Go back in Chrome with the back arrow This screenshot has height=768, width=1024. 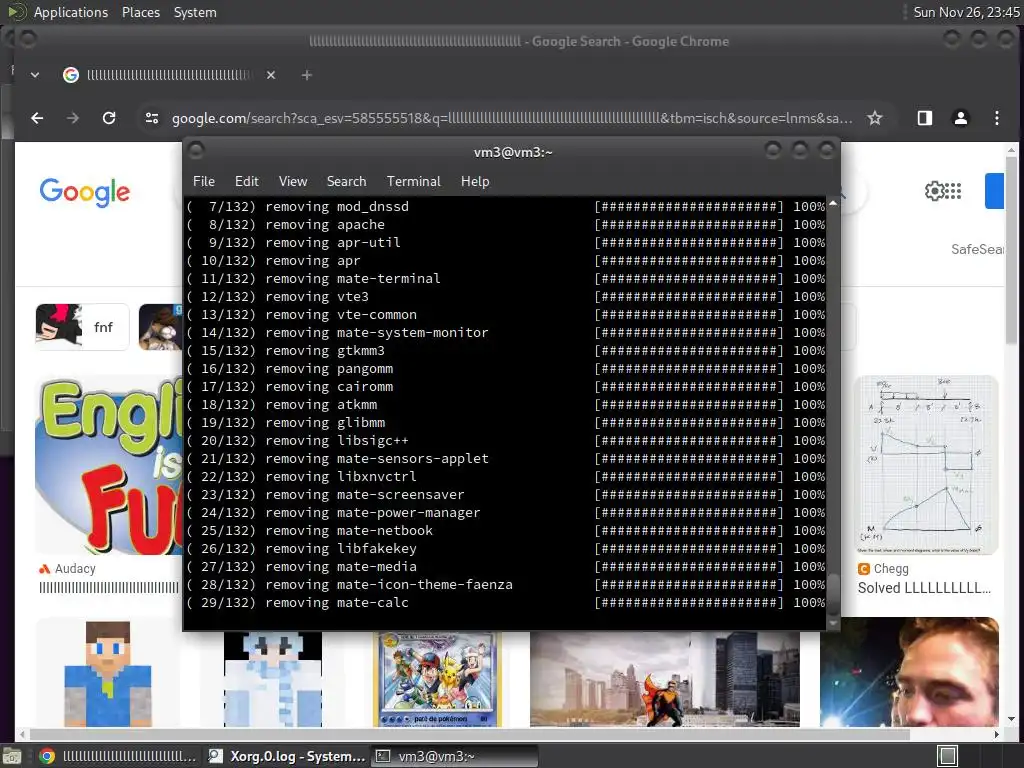[37, 118]
